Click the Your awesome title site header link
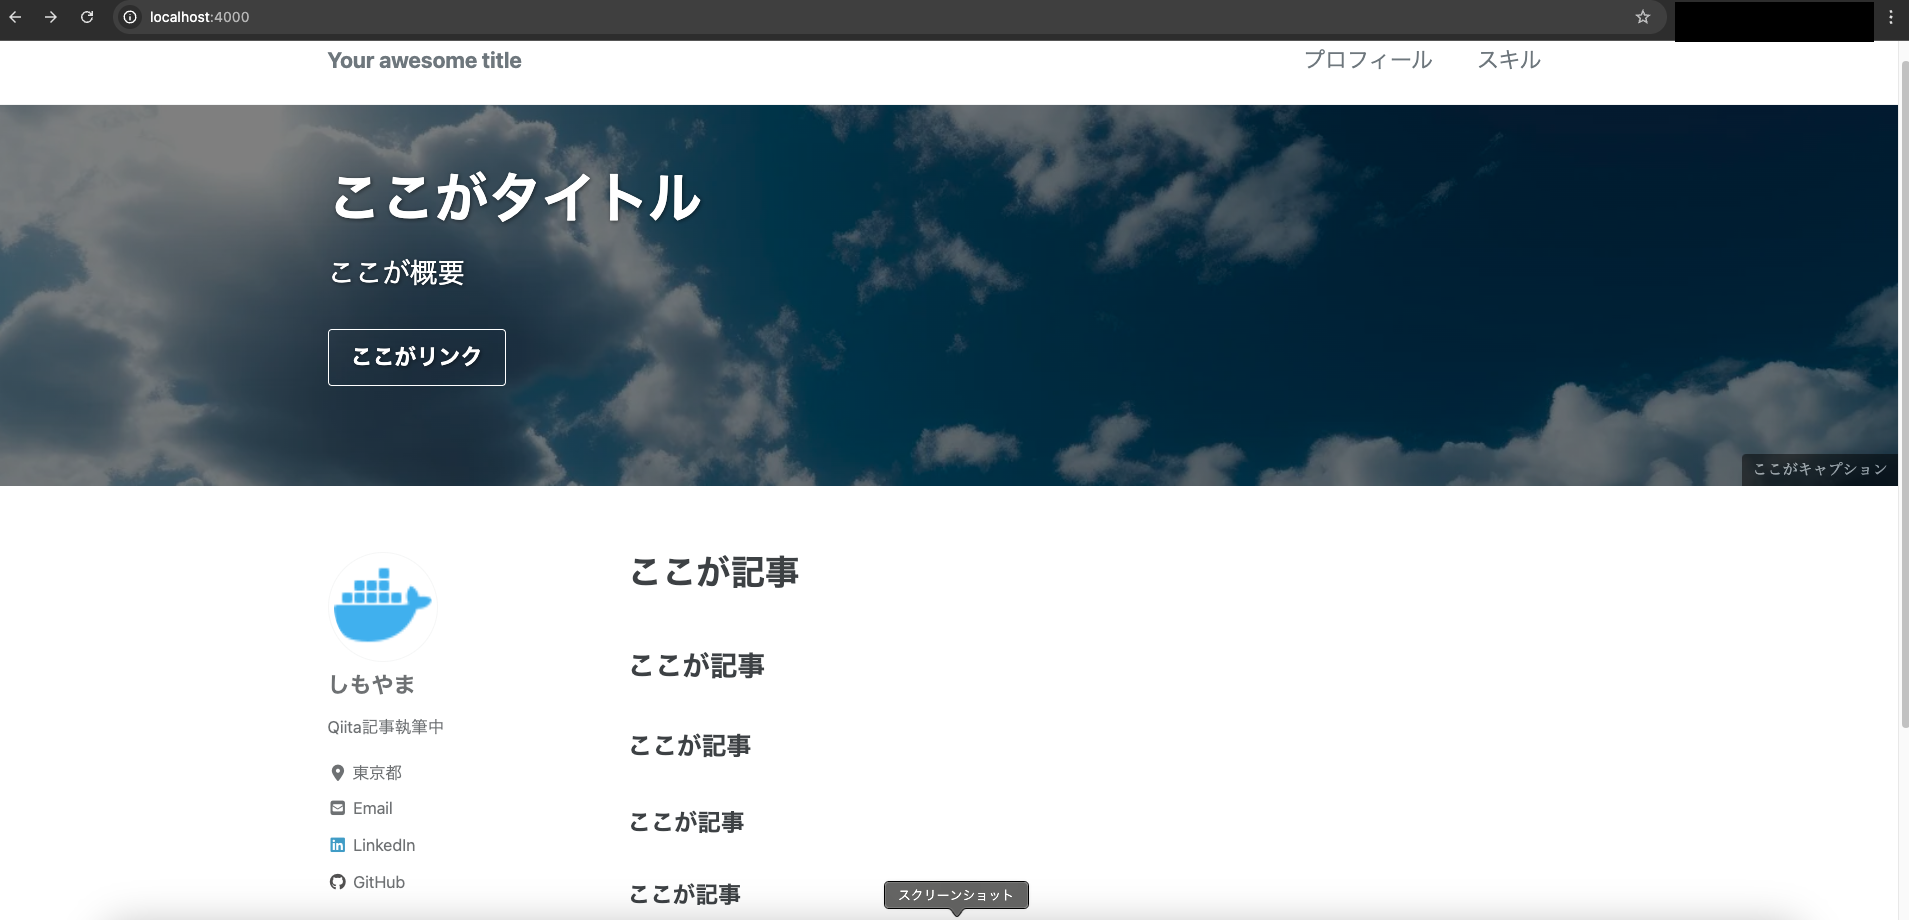This screenshot has height=920, width=1909. [x=424, y=60]
